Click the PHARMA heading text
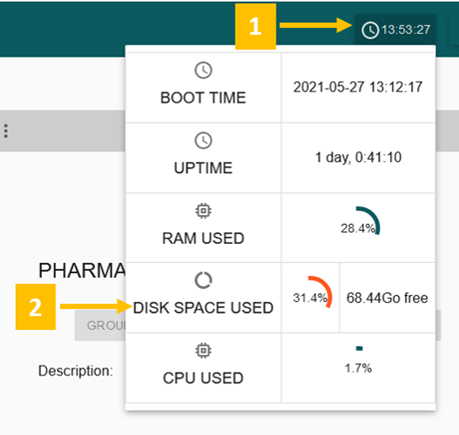 (82, 270)
